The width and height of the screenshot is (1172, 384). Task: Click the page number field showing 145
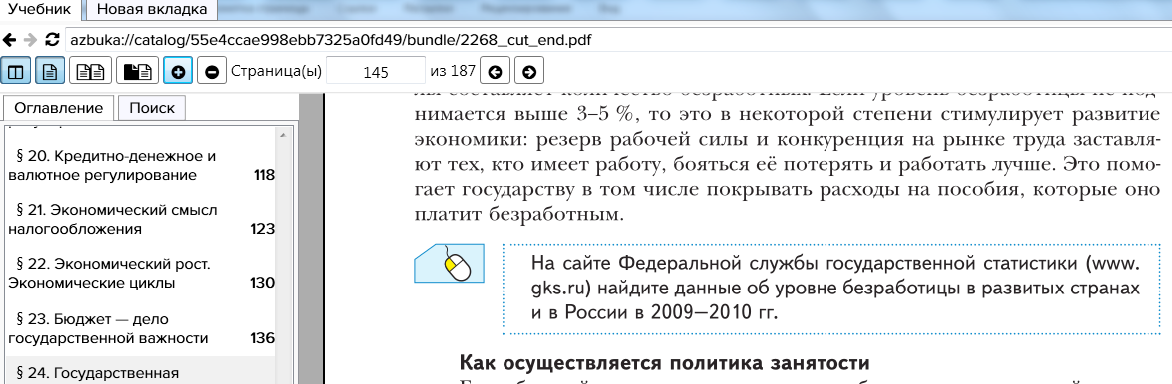pyautogui.click(x=376, y=72)
